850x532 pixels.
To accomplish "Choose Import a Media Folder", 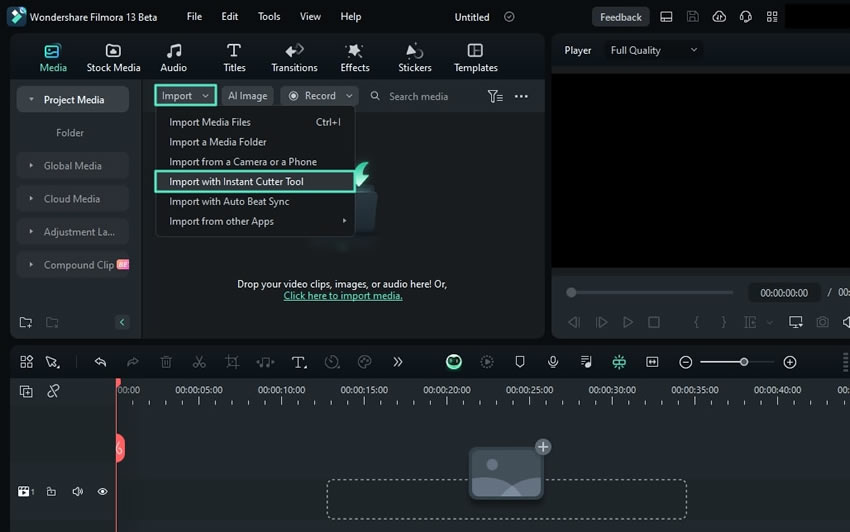I will pyautogui.click(x=255, y=142).
